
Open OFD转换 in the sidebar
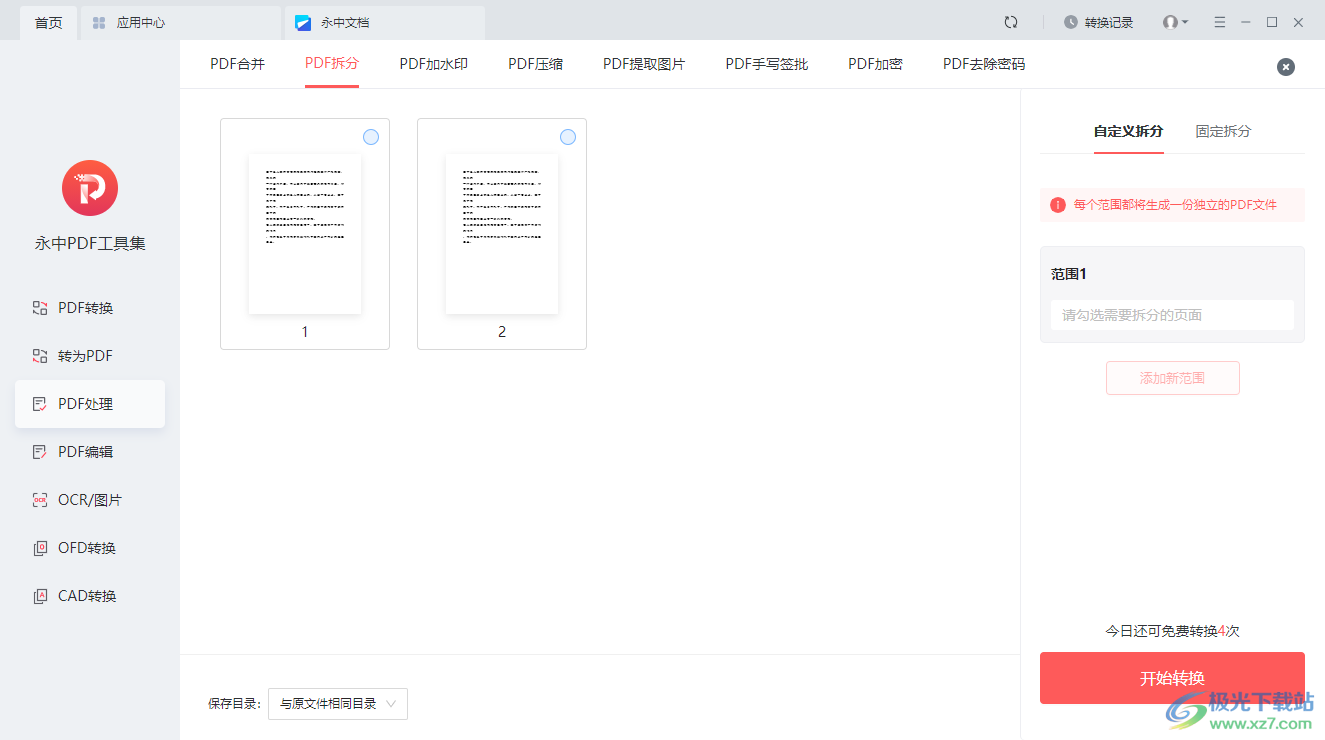[x=90, y=548]
